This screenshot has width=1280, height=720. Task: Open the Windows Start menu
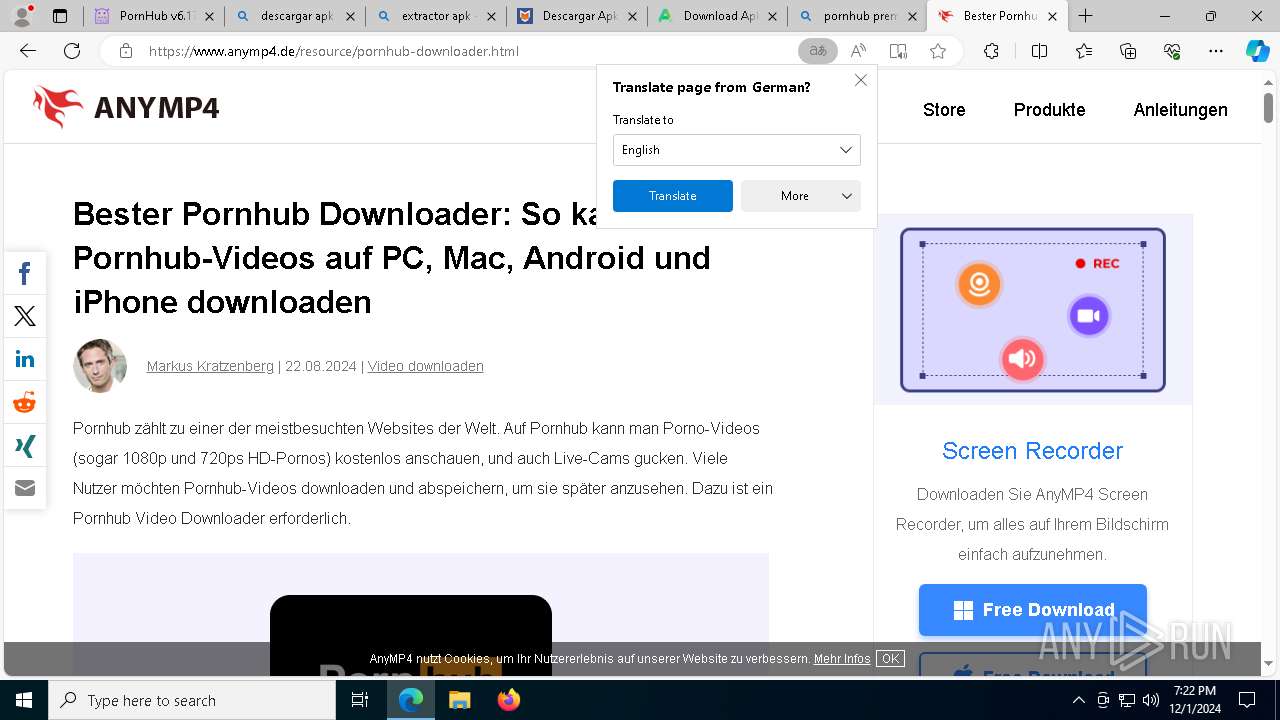point(24,700)
